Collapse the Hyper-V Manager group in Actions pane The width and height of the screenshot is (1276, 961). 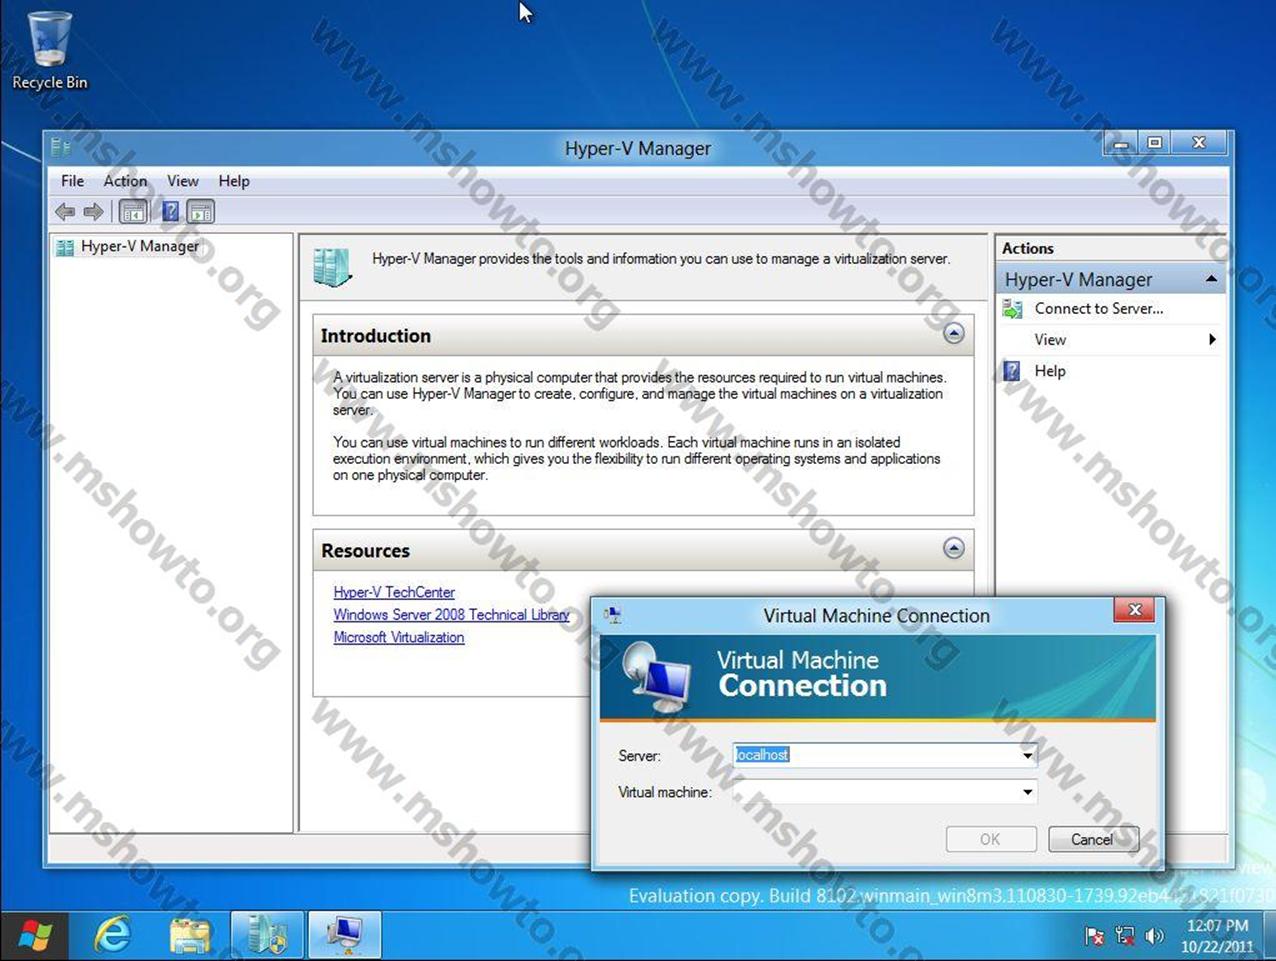pyautogui.click(x=1211, y=279)
